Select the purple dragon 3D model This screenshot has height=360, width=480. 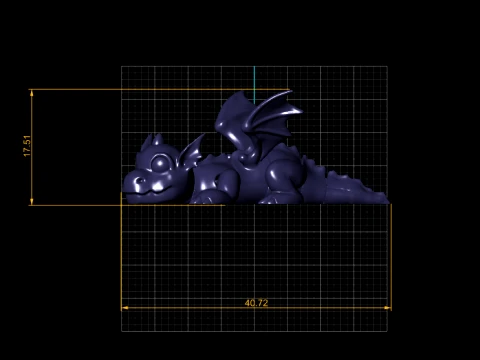256,148
